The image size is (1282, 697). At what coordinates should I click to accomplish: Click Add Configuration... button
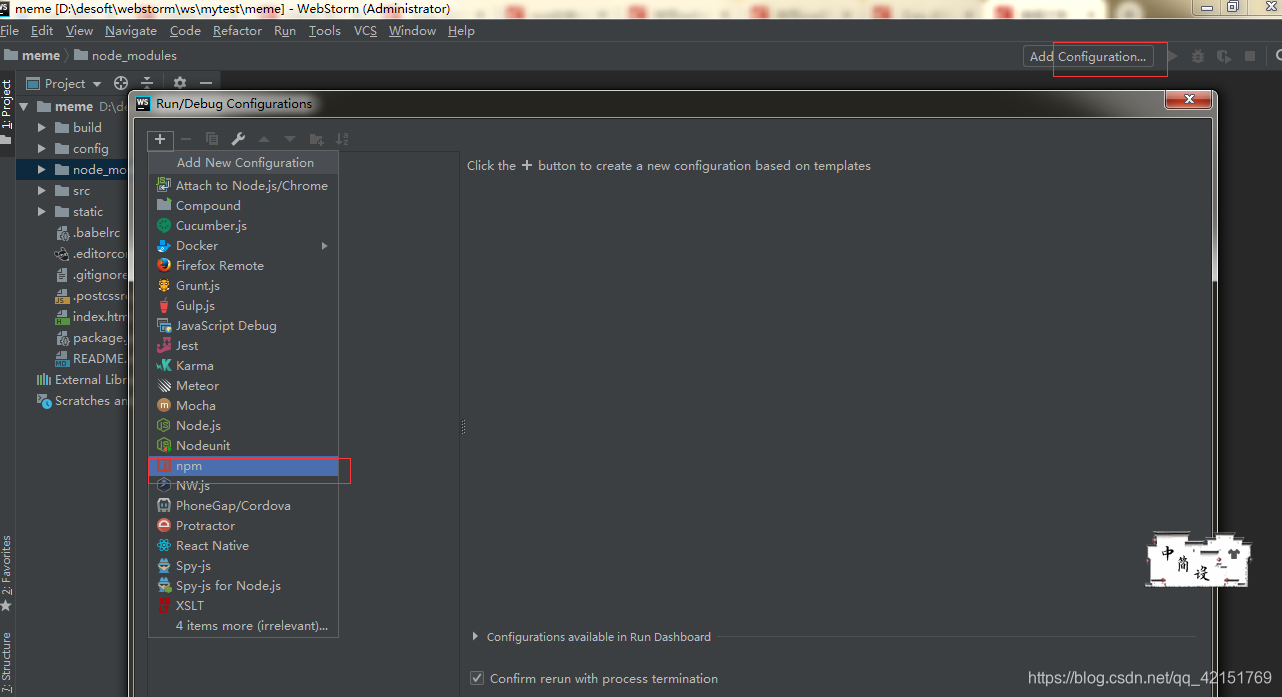click(x=1088, y=56)
